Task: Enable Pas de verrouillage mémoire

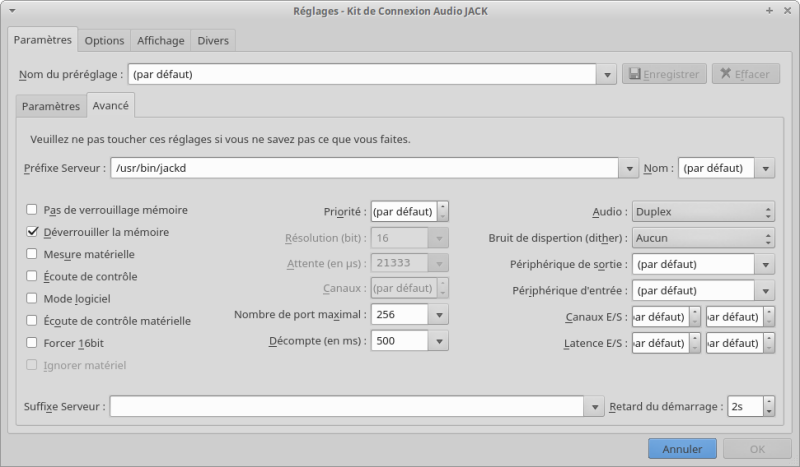Action: pyautogui.click(x=32, y=210)
